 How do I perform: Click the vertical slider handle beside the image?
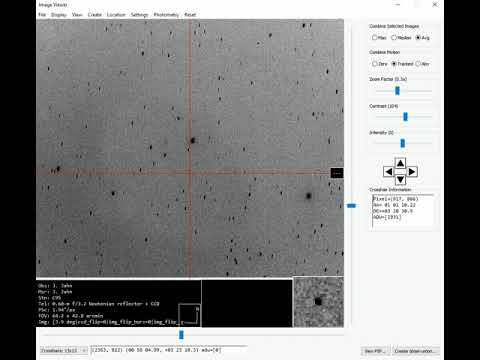[x=351, y=206]
